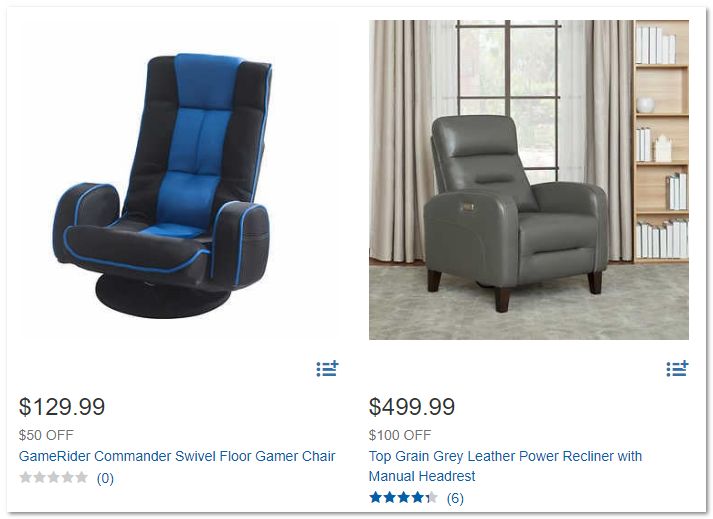Screen dimensions: 713x519
Task: Select the first blue star under the recliner
Action: coord(376,497)
